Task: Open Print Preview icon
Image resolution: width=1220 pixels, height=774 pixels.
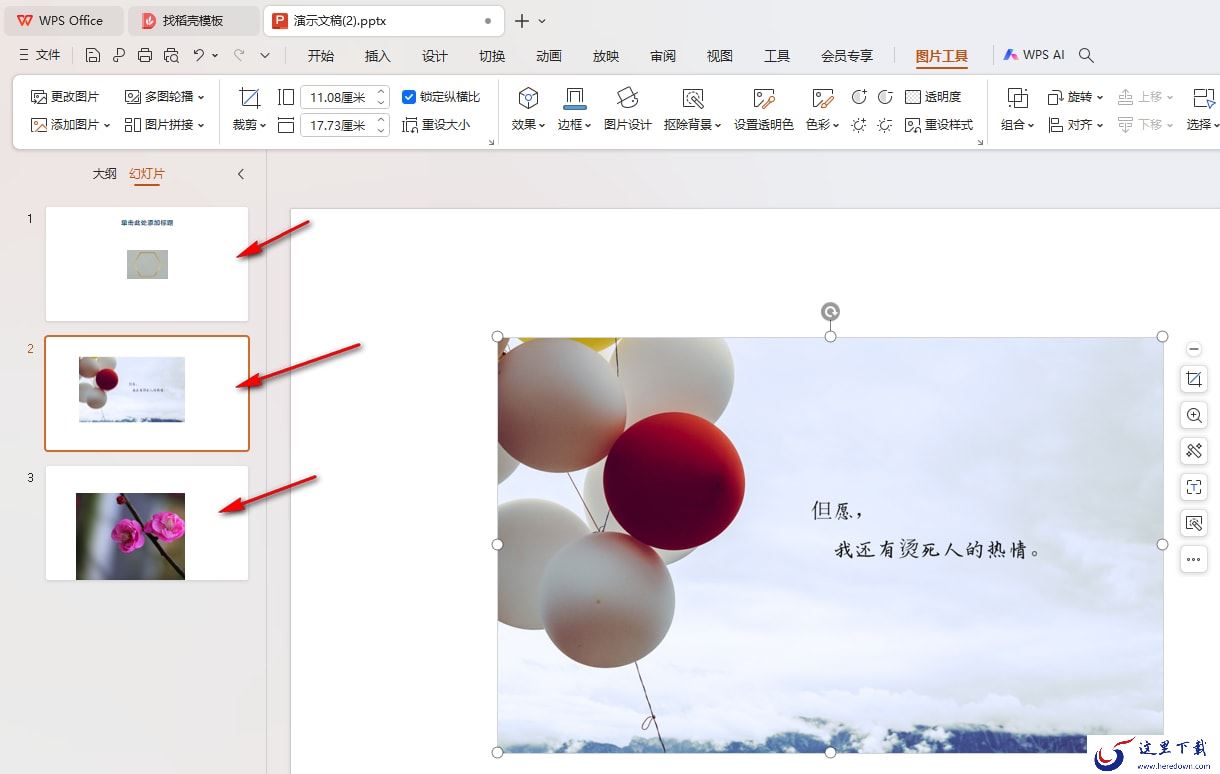Action: 171,55
